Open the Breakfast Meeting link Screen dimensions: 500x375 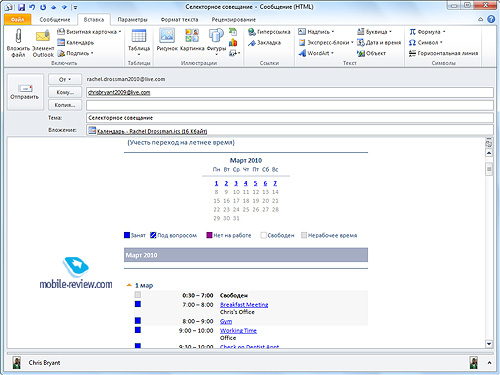pos(244,304)
